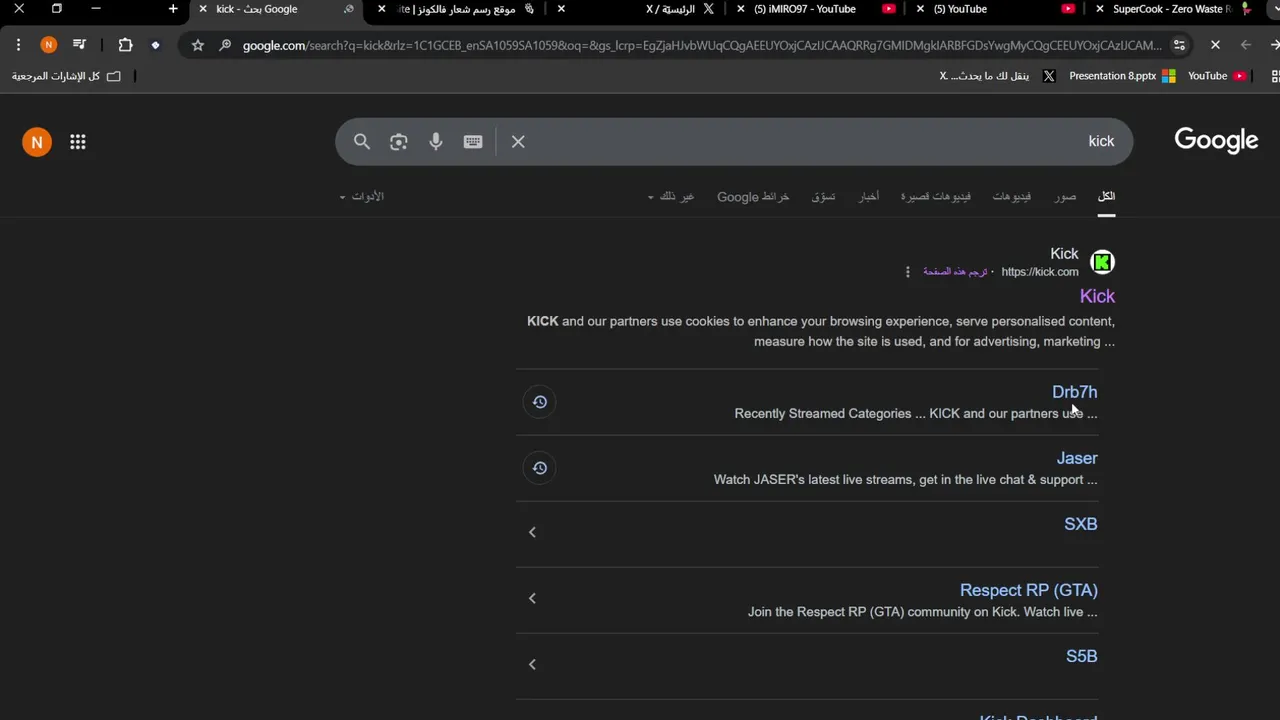Clear the search box with X icon

[x=518, y=142]
